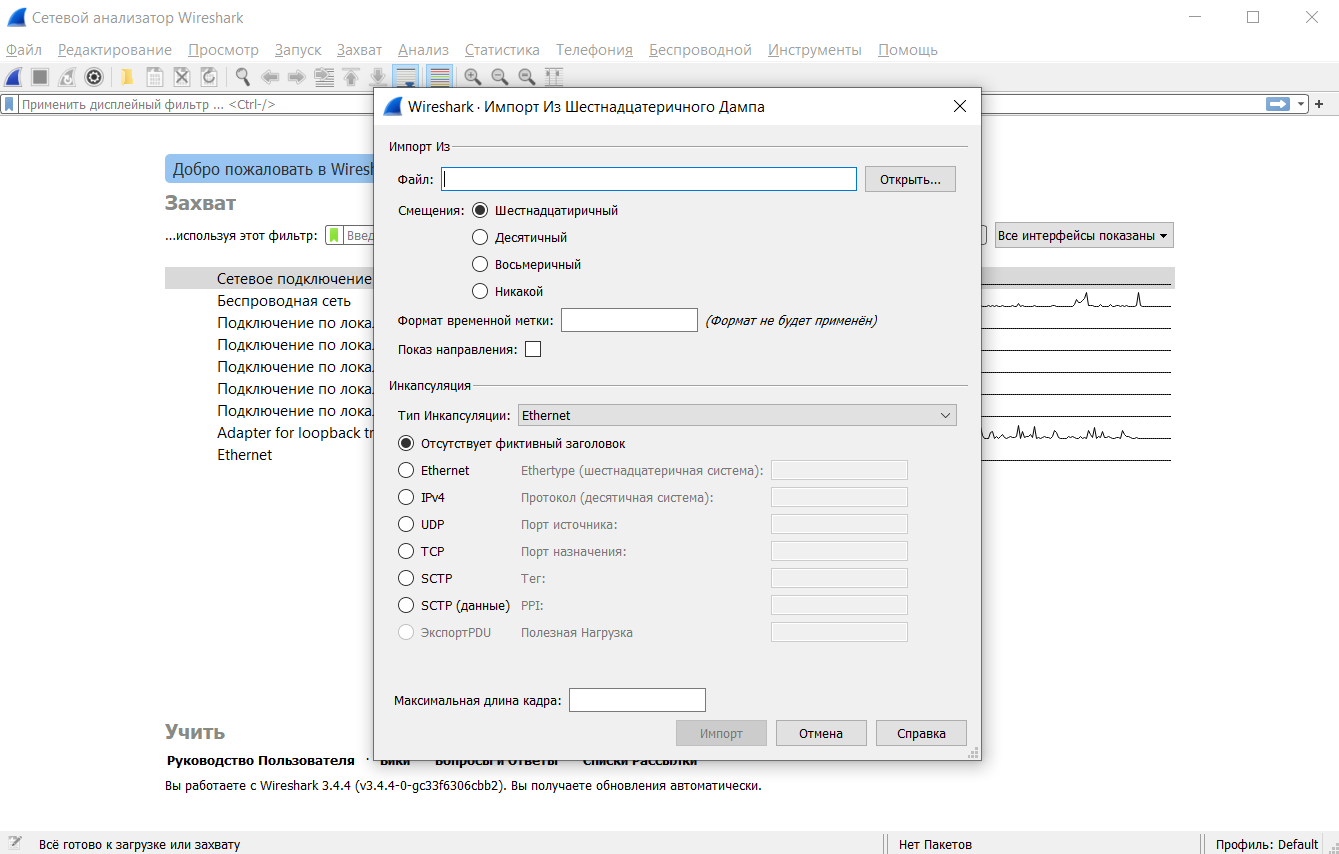Click the find packet magnifier icon
1339x854 pixels.
[242, 77]
